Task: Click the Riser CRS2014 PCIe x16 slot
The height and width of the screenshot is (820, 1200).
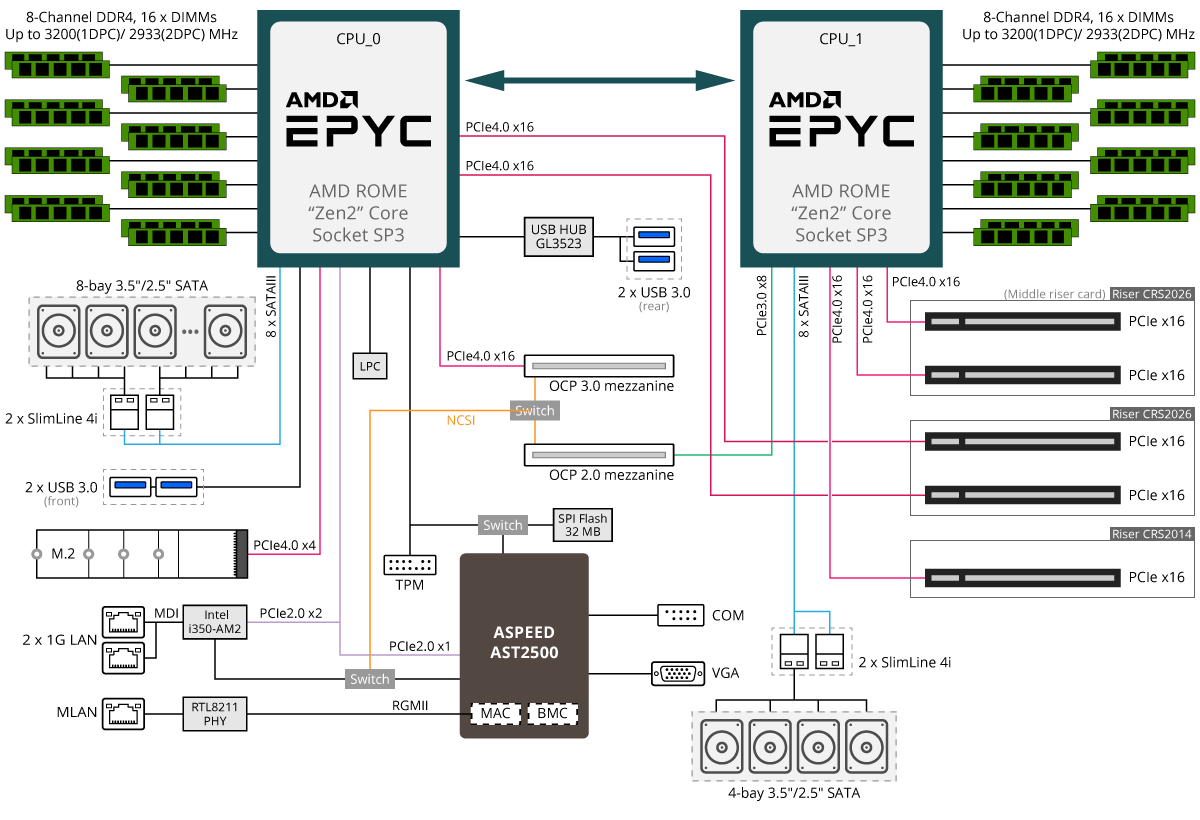Action: point(1022,577)
